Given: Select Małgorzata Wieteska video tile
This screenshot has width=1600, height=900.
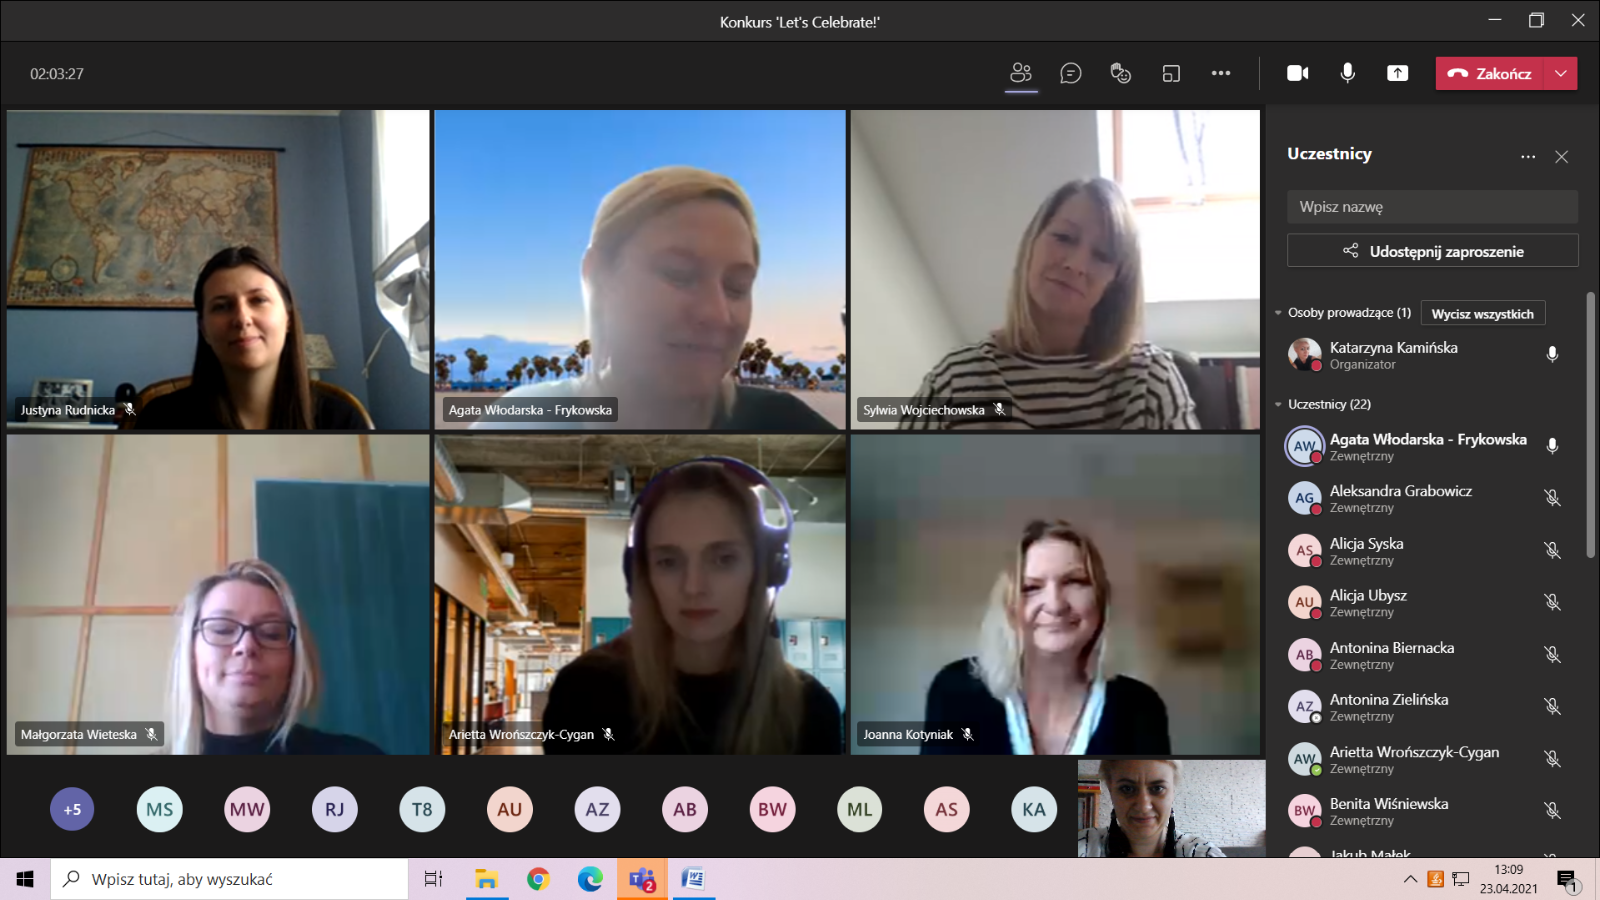Looking at the screenshot, I should pyautogui.click(x=218, y=594).
